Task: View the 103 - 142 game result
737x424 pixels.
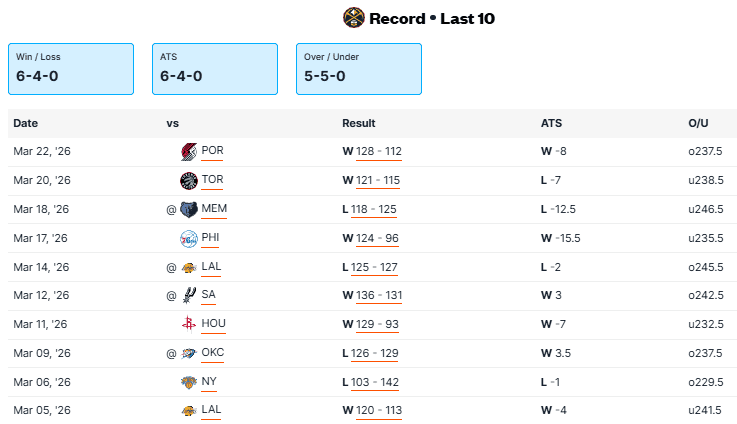Action: coord(375,383)
